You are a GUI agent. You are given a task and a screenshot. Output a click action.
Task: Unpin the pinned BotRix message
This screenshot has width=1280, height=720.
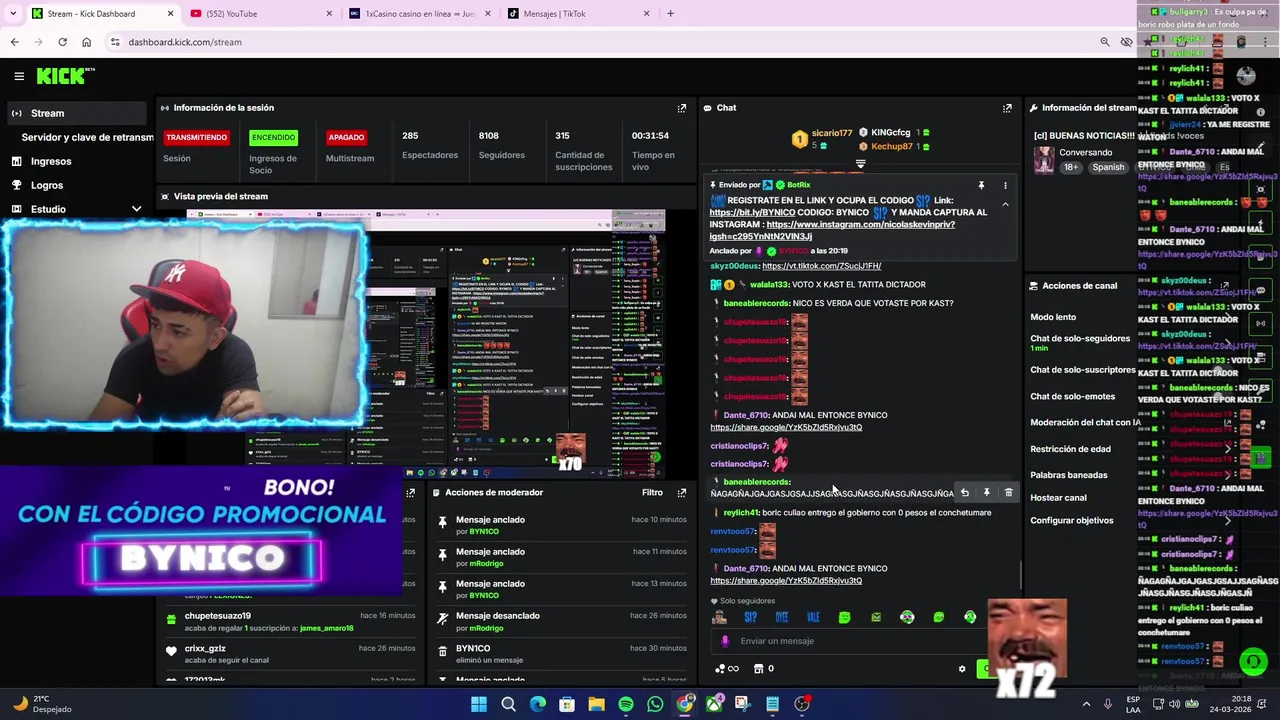[x=981, y=185]
